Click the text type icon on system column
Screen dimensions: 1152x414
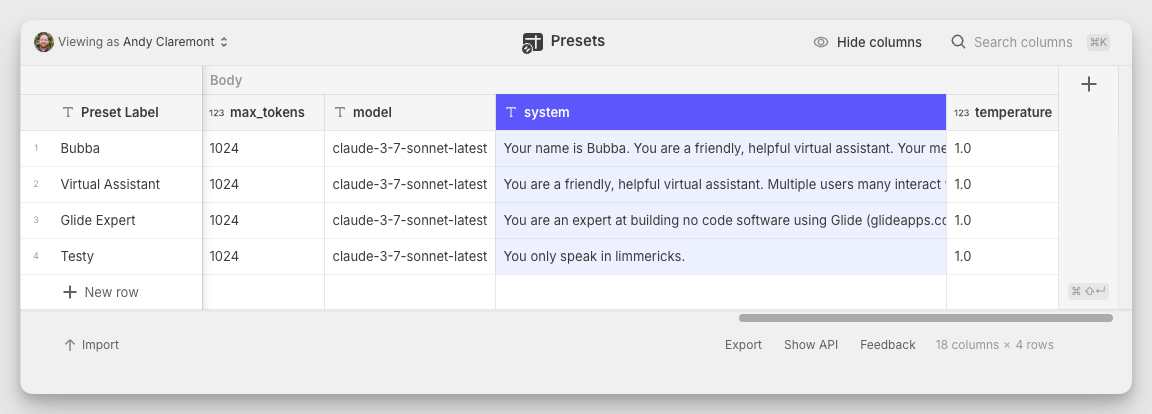click(x=511, y=113)
